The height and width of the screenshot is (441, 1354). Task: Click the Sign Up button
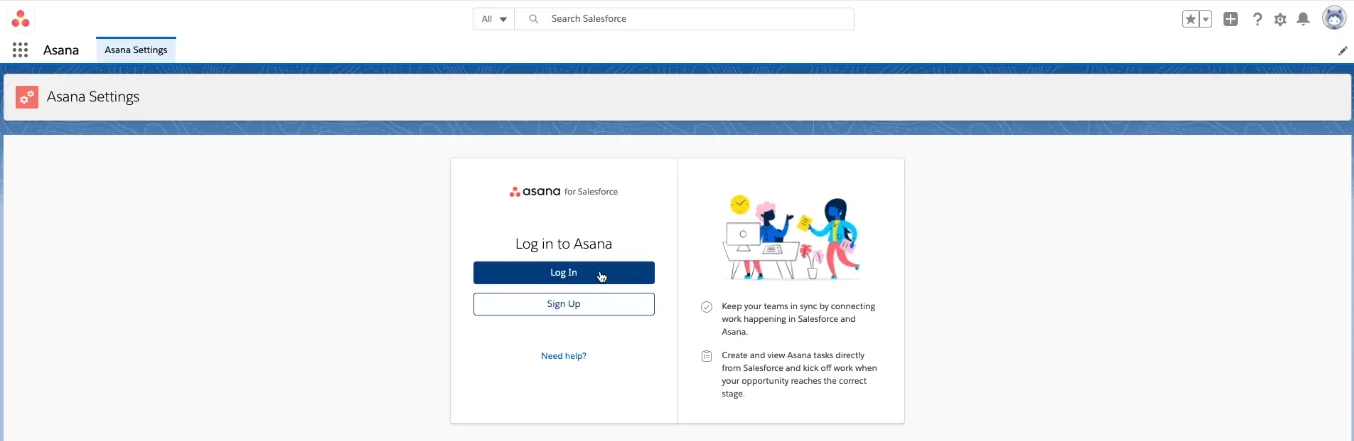(564, 304)
